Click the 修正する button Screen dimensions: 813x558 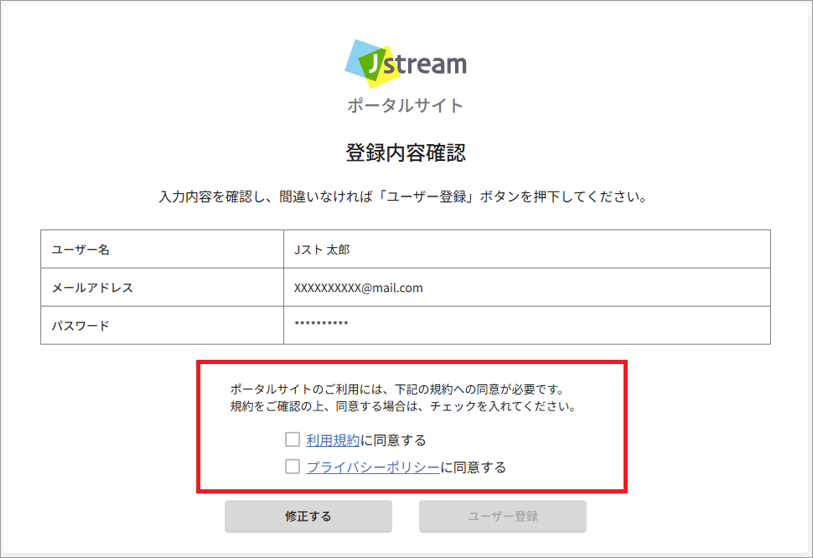[309, 516]
